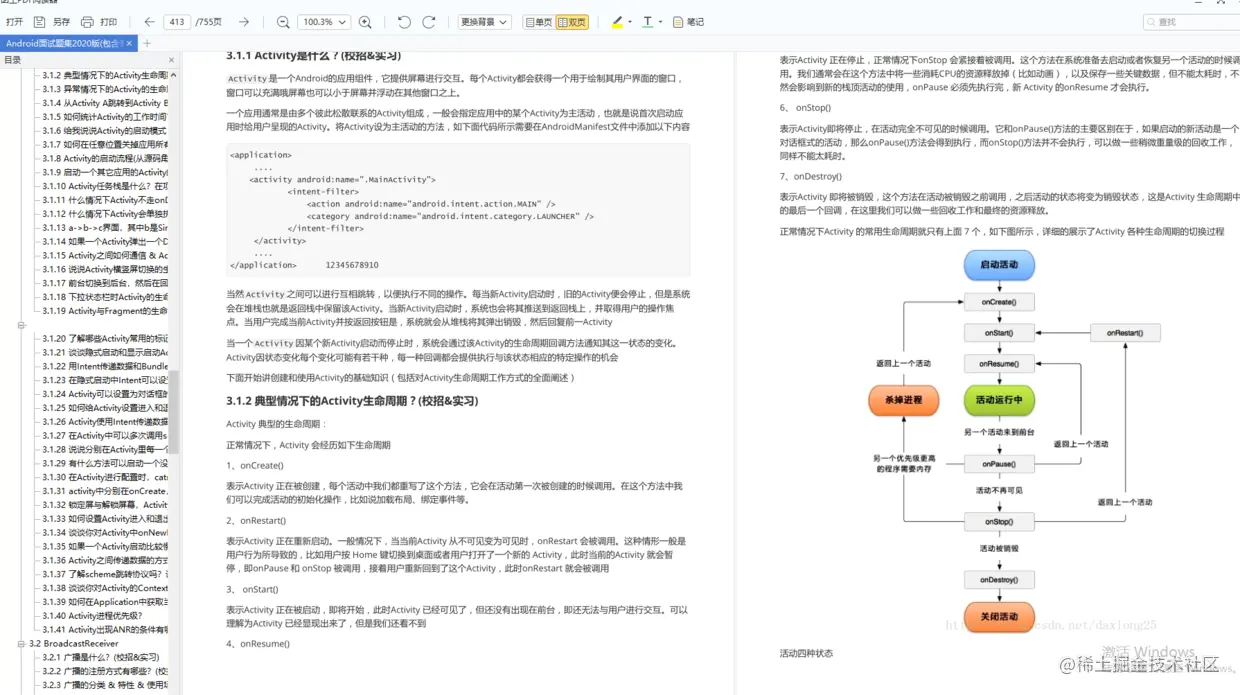
Task: Switch to 单页 single page view
Action: tap(538, 22)
